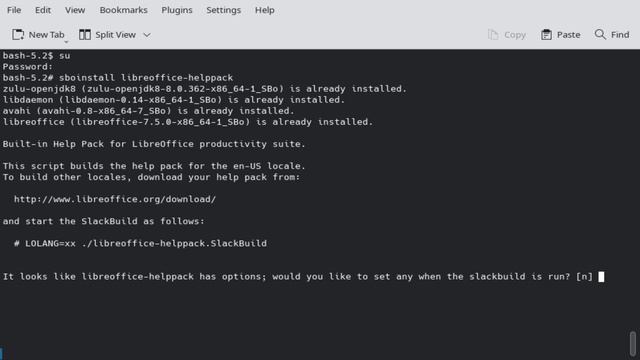Click the libdaemon already installed line
This screenshot has width=640, height=360.
[173, 100]
